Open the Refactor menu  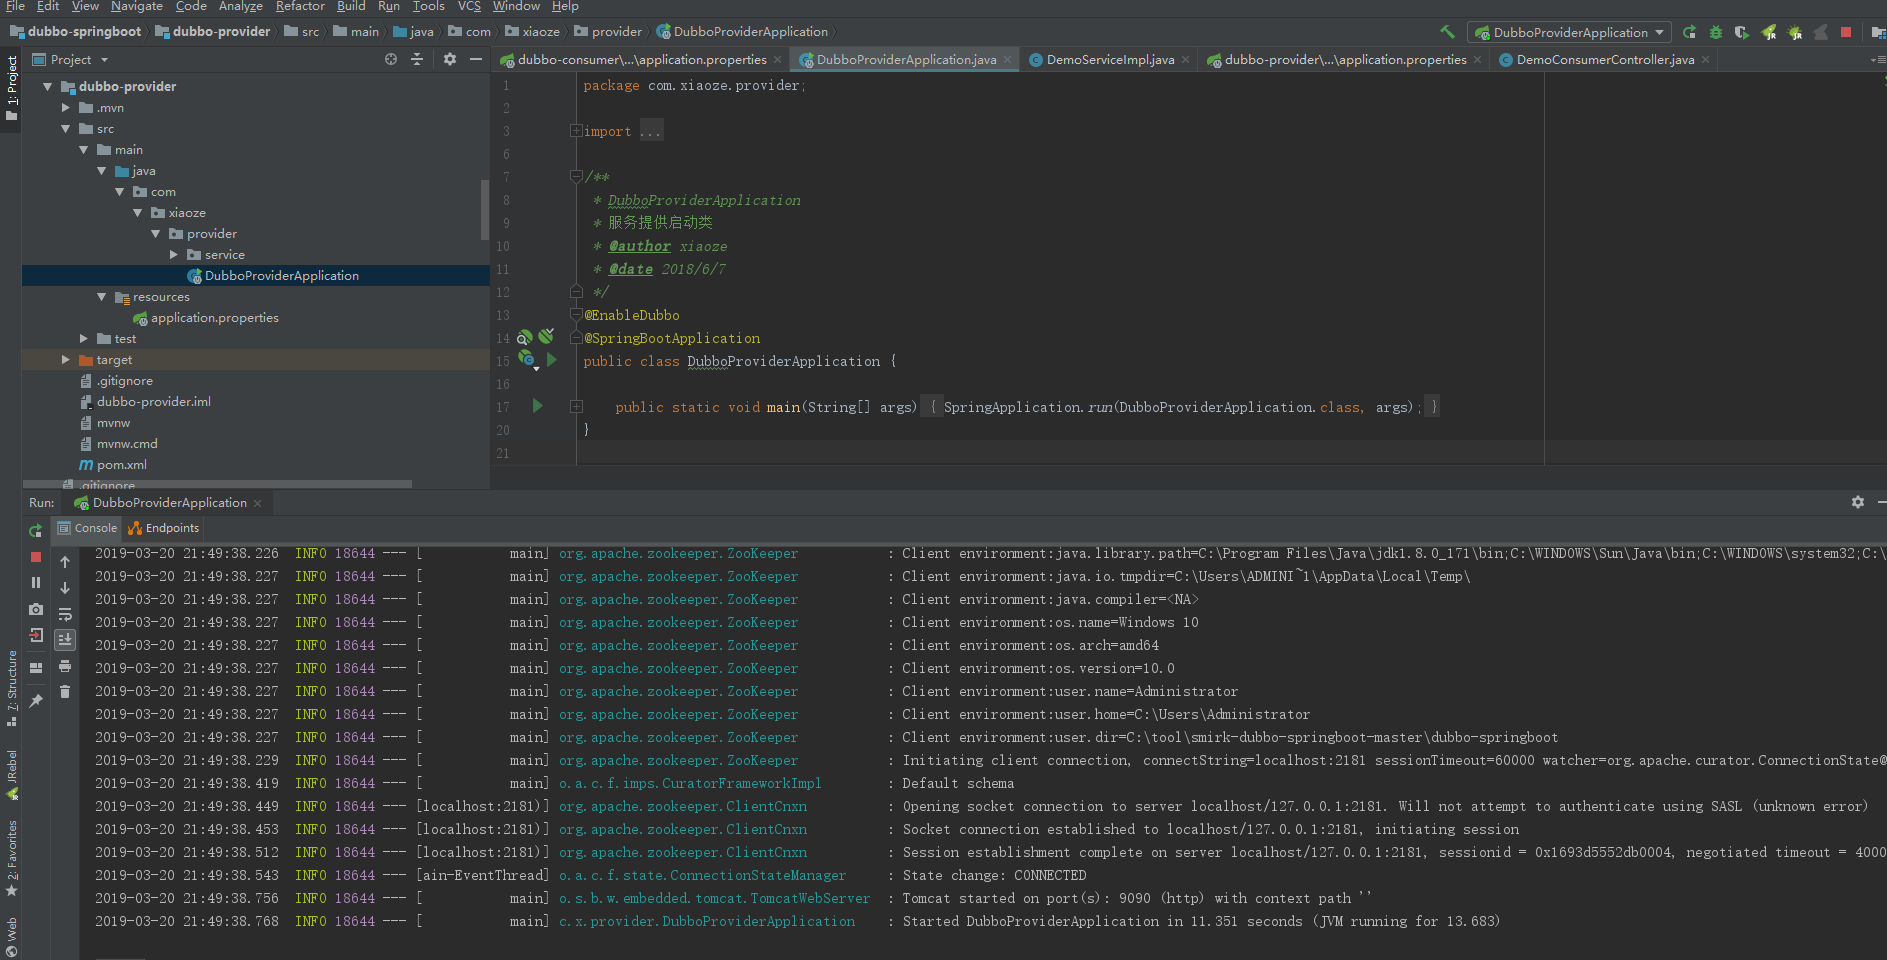pyautogui.click(x=300, y=6)
